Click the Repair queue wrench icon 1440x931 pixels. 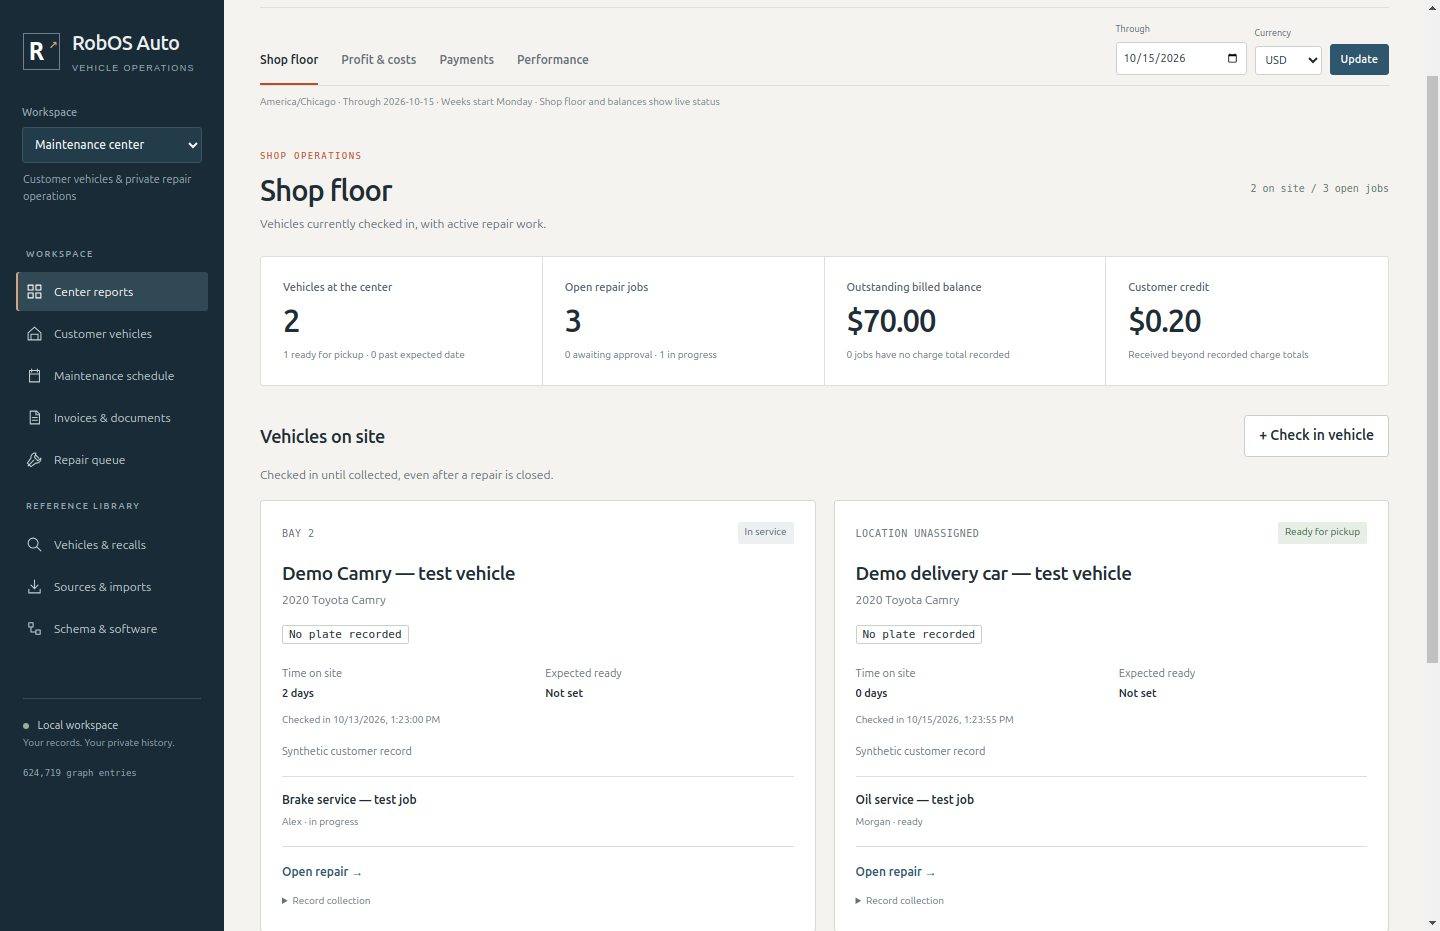point(34,460)
